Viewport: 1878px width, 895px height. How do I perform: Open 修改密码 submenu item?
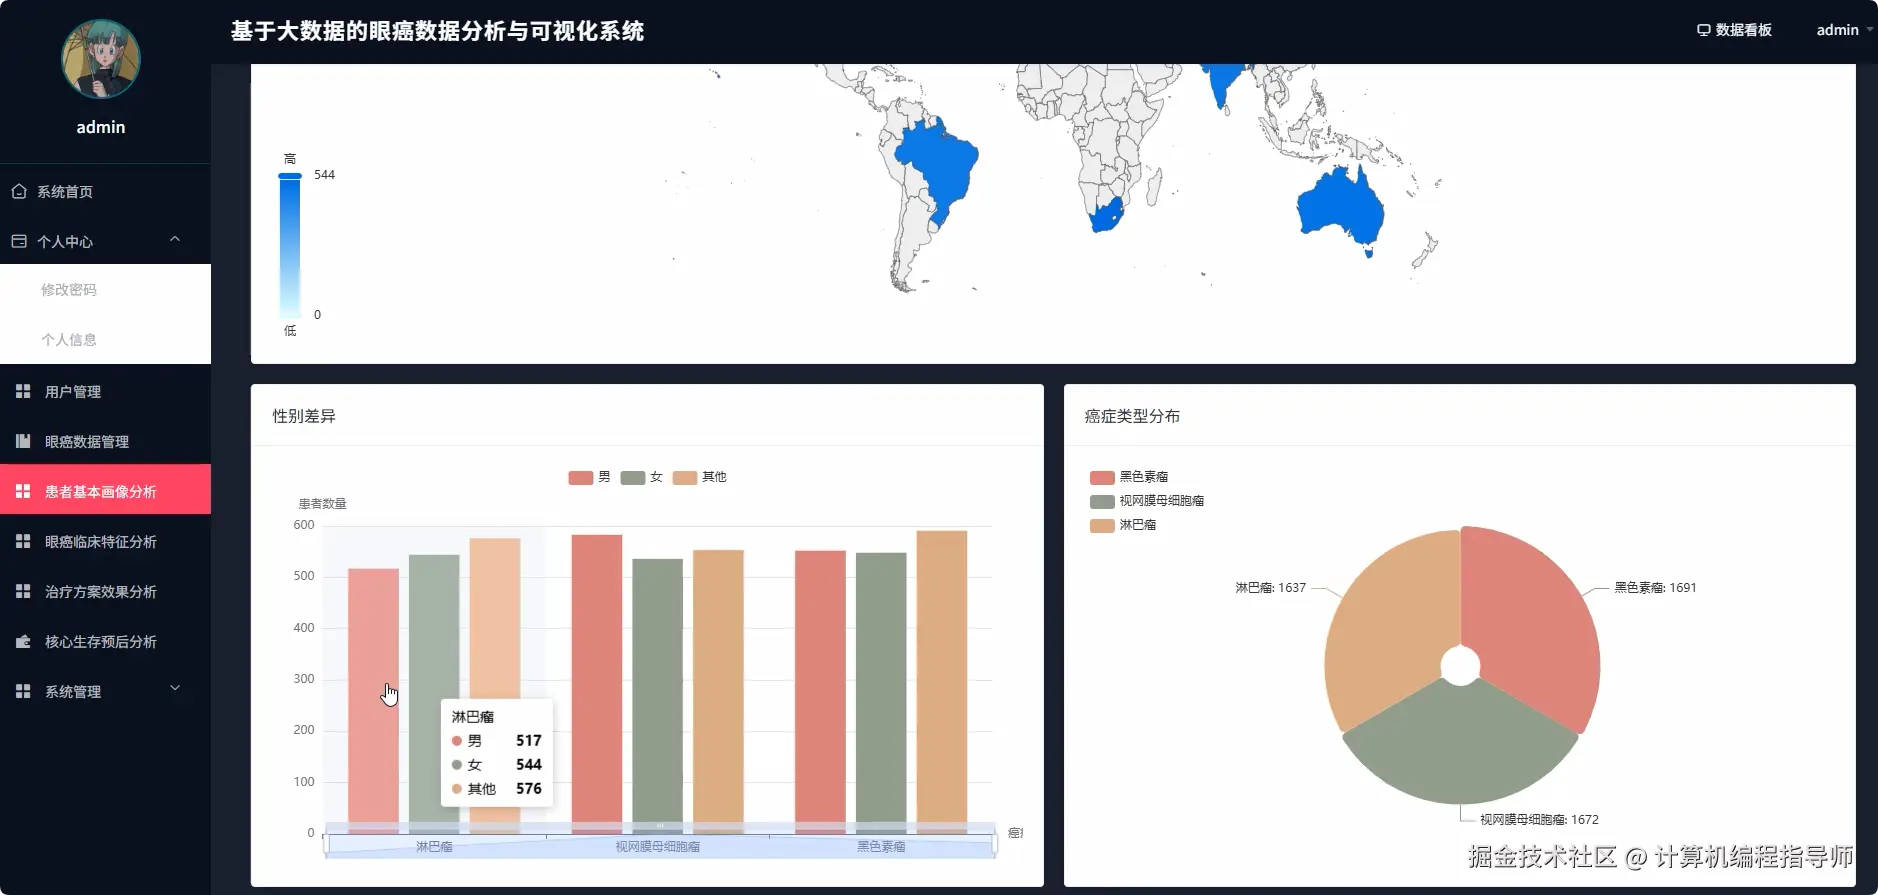[x=105, y=289]
